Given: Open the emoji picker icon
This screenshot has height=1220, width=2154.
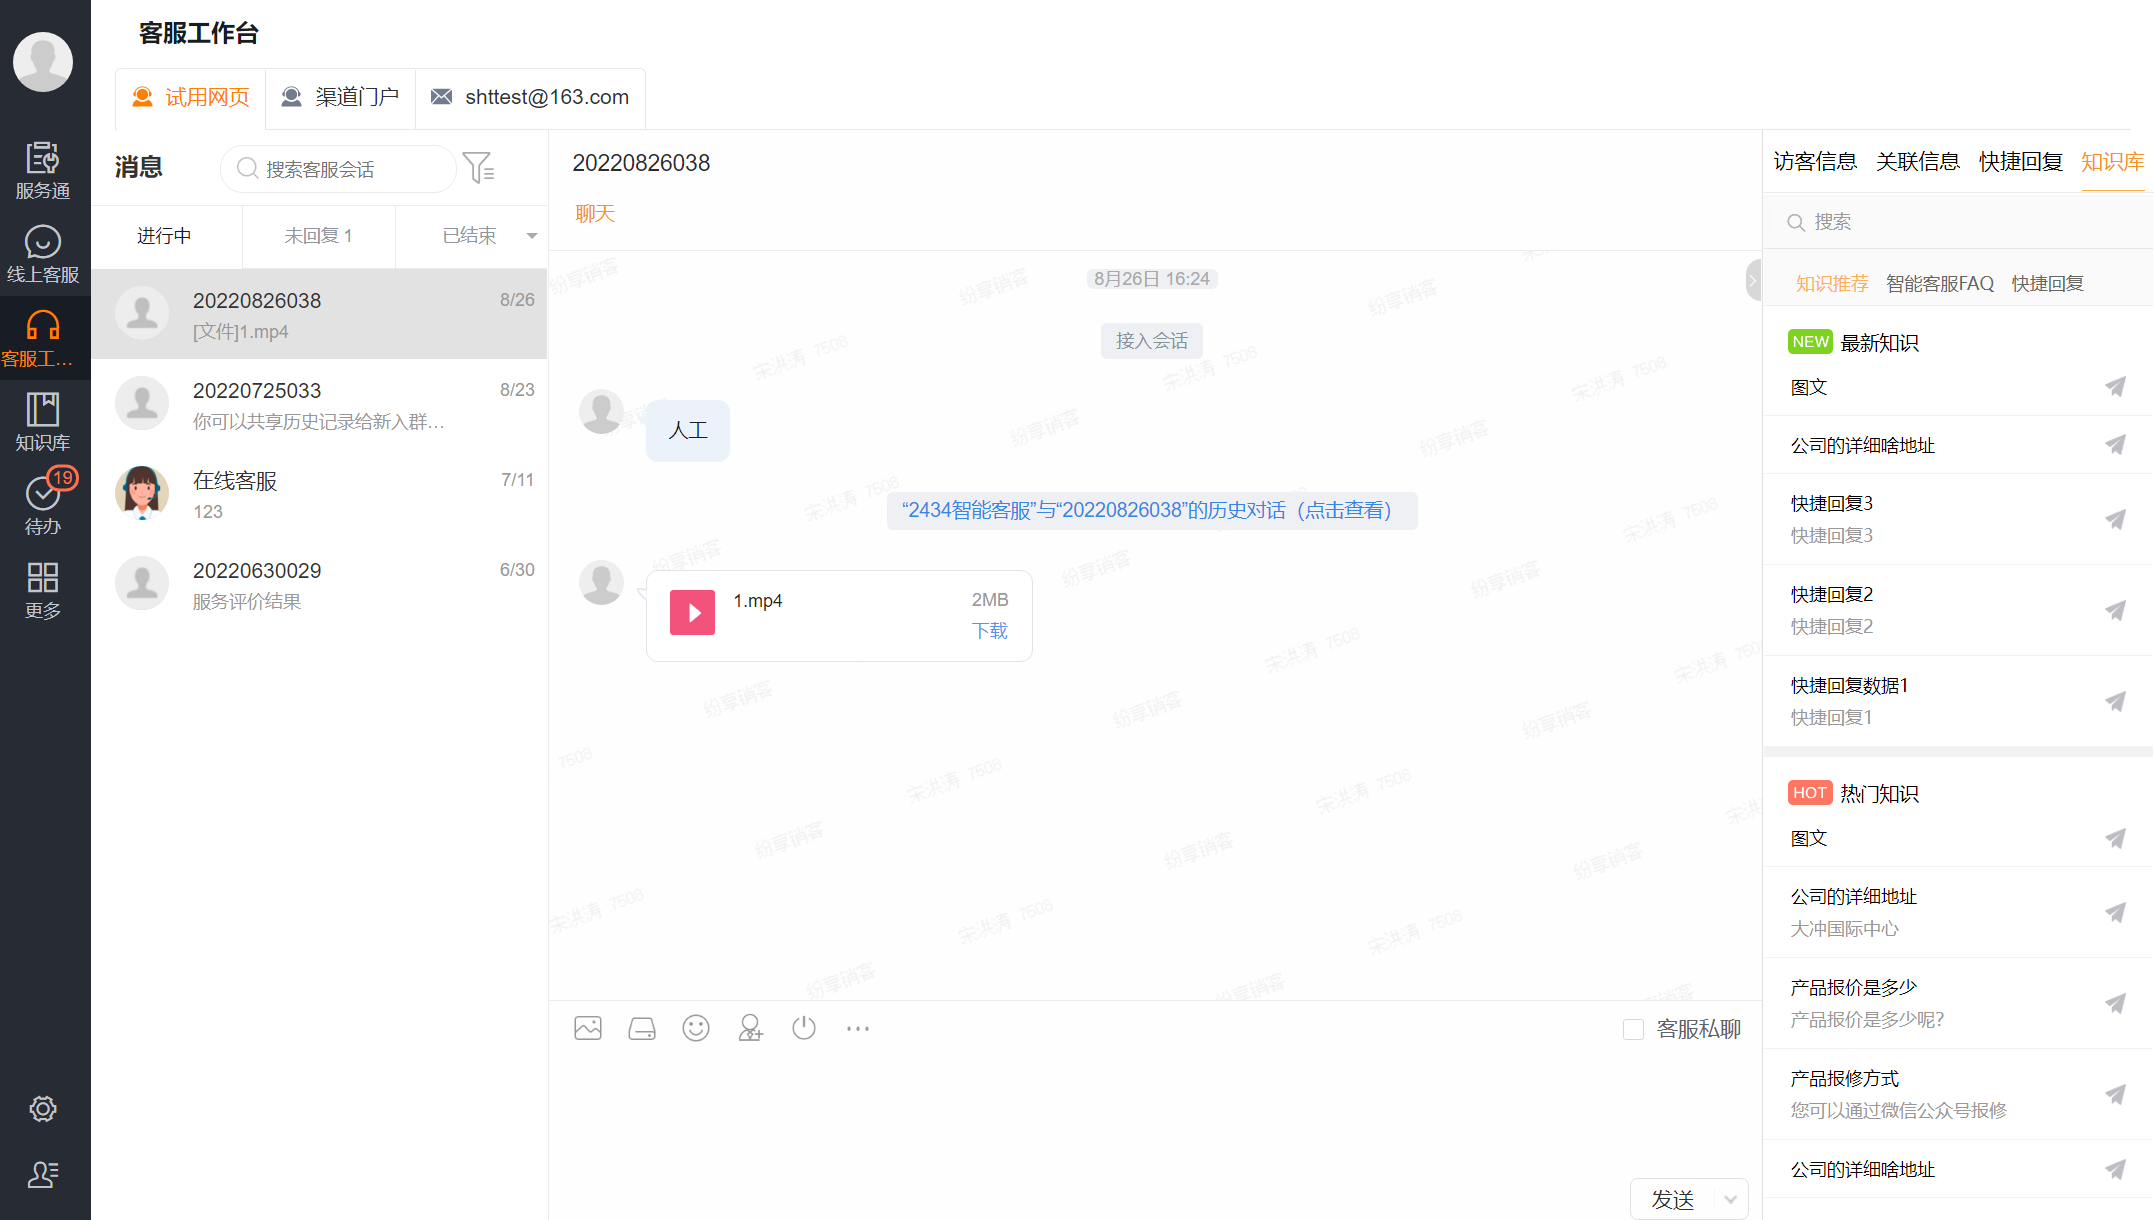Looking at the screenshot, I should tap(696, 1028).
